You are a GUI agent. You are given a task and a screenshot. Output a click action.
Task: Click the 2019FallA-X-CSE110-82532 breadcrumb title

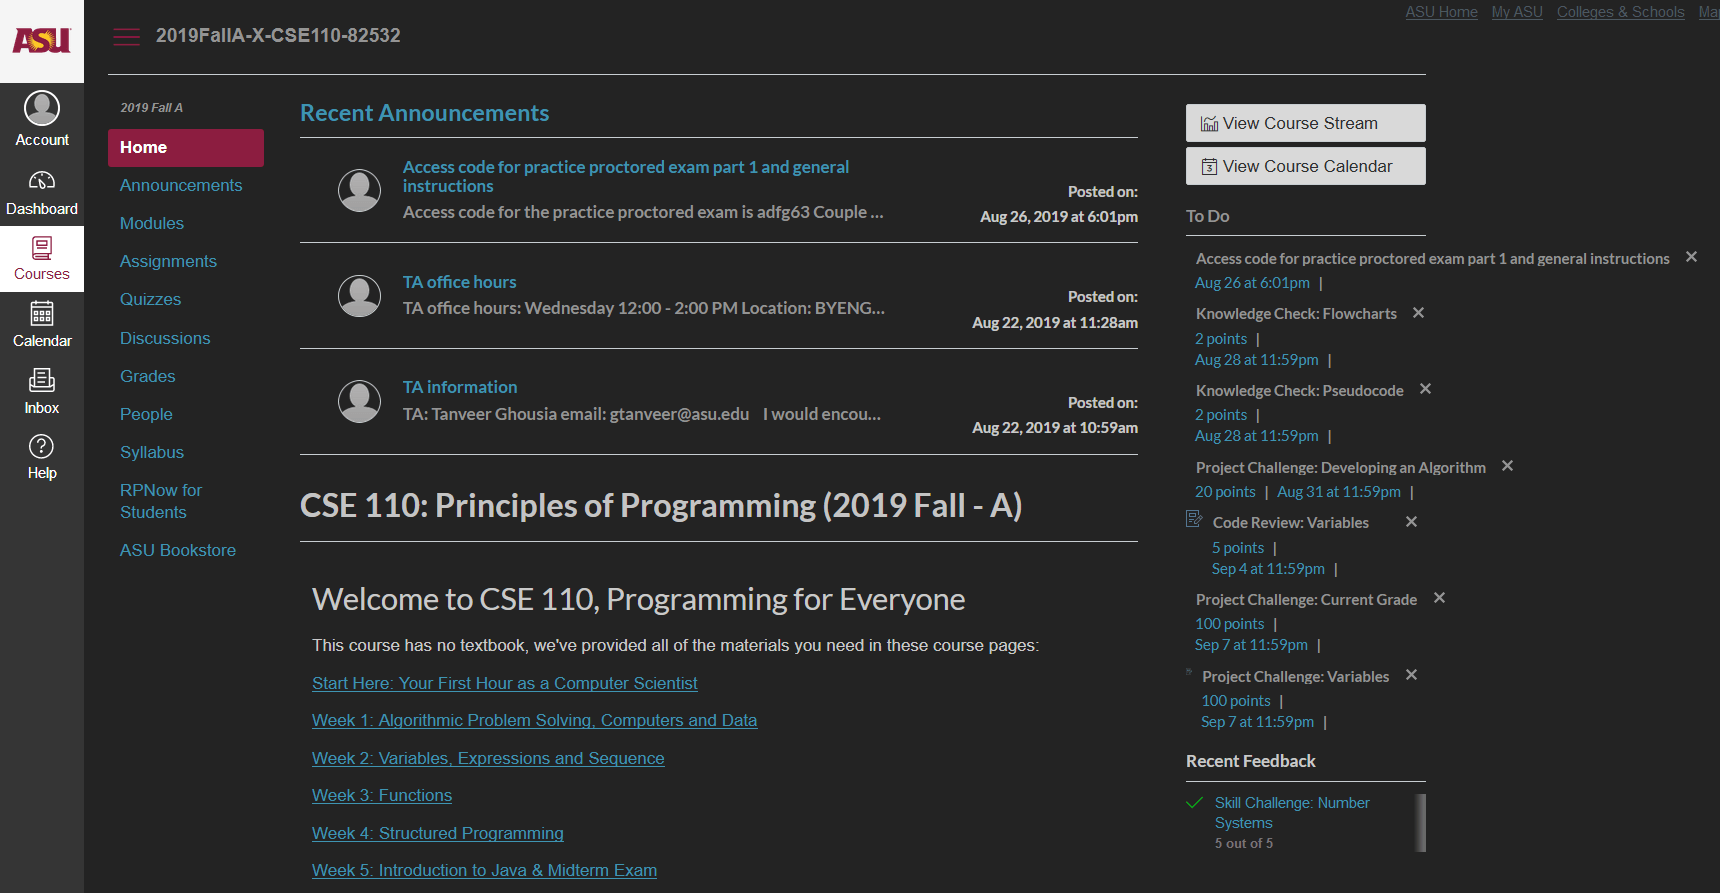tap(278, 36)
